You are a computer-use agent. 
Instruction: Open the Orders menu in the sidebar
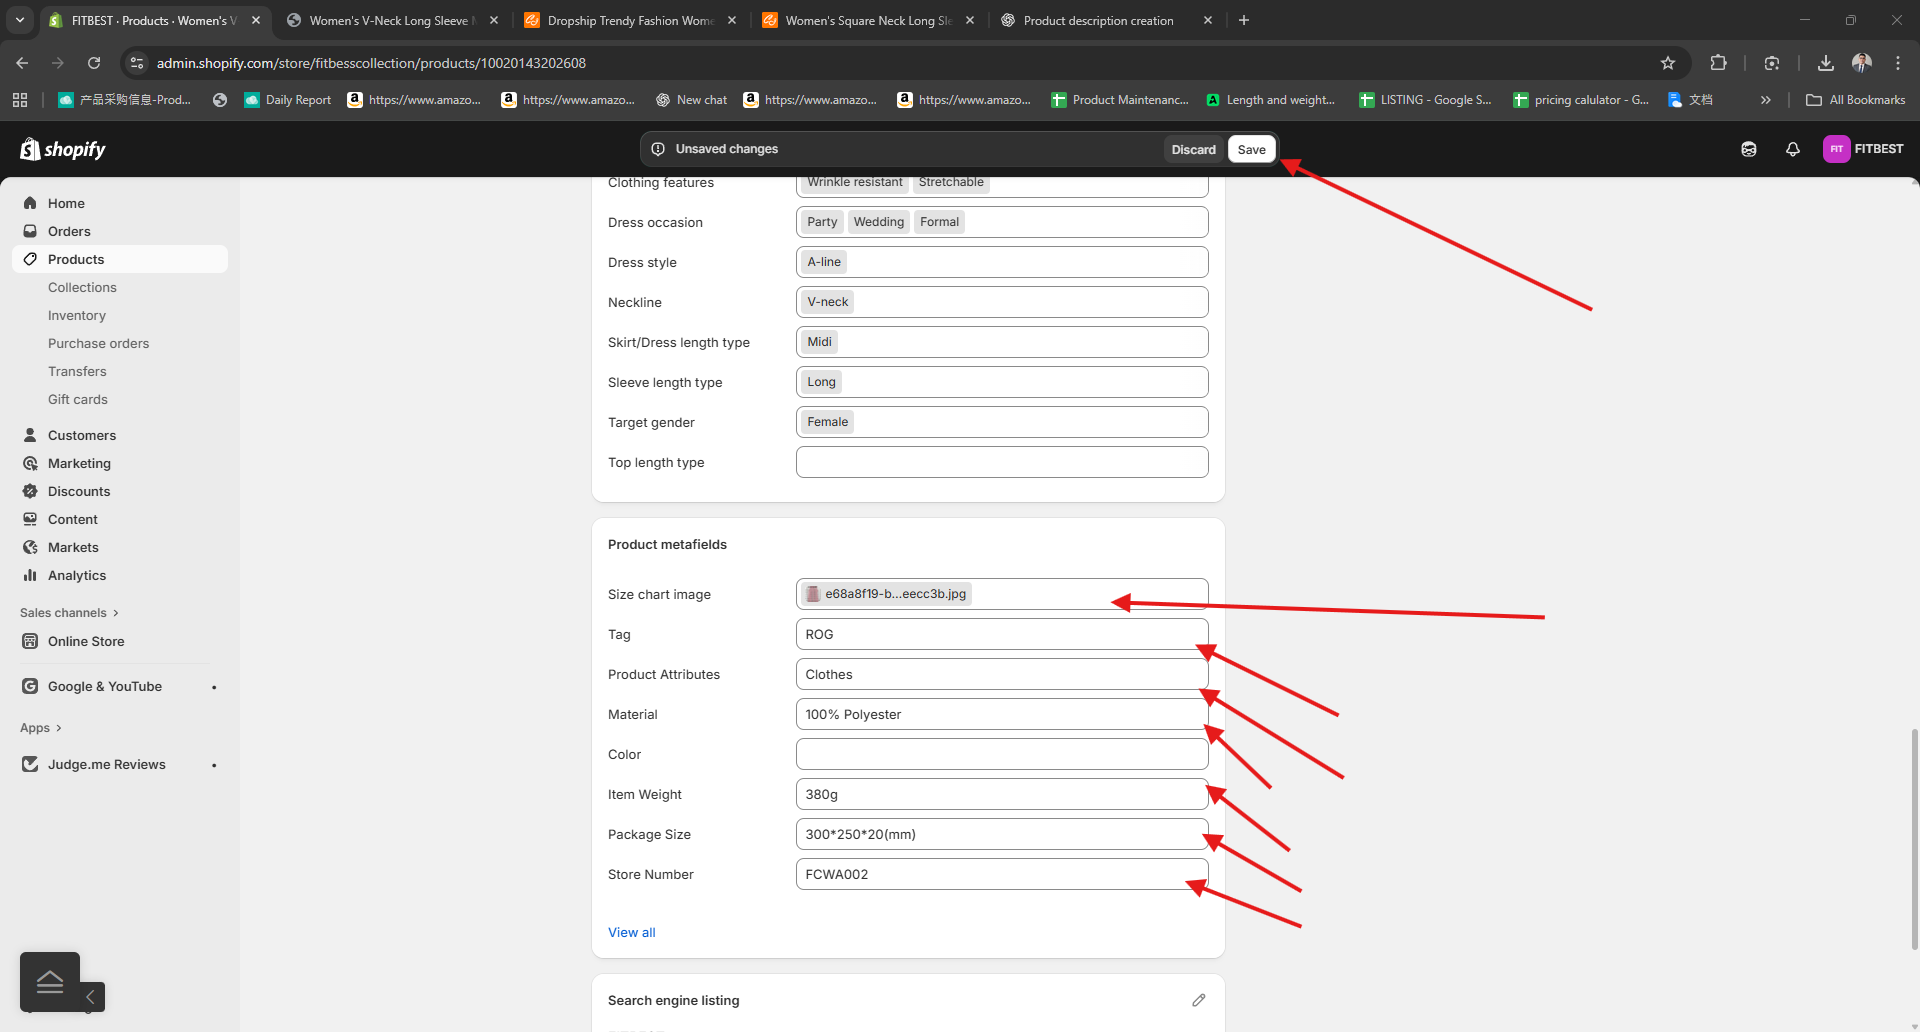(69, 231)
